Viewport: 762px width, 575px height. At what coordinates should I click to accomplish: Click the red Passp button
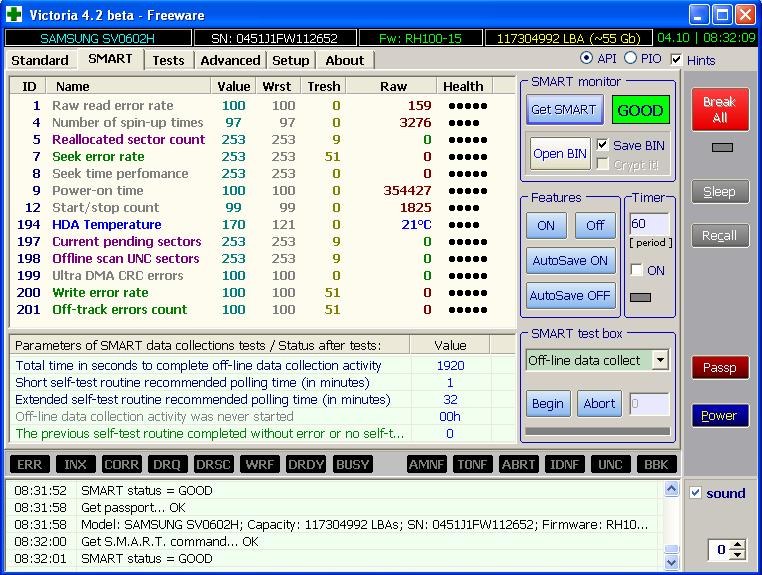pyautogui.click(x=720, y=368)
